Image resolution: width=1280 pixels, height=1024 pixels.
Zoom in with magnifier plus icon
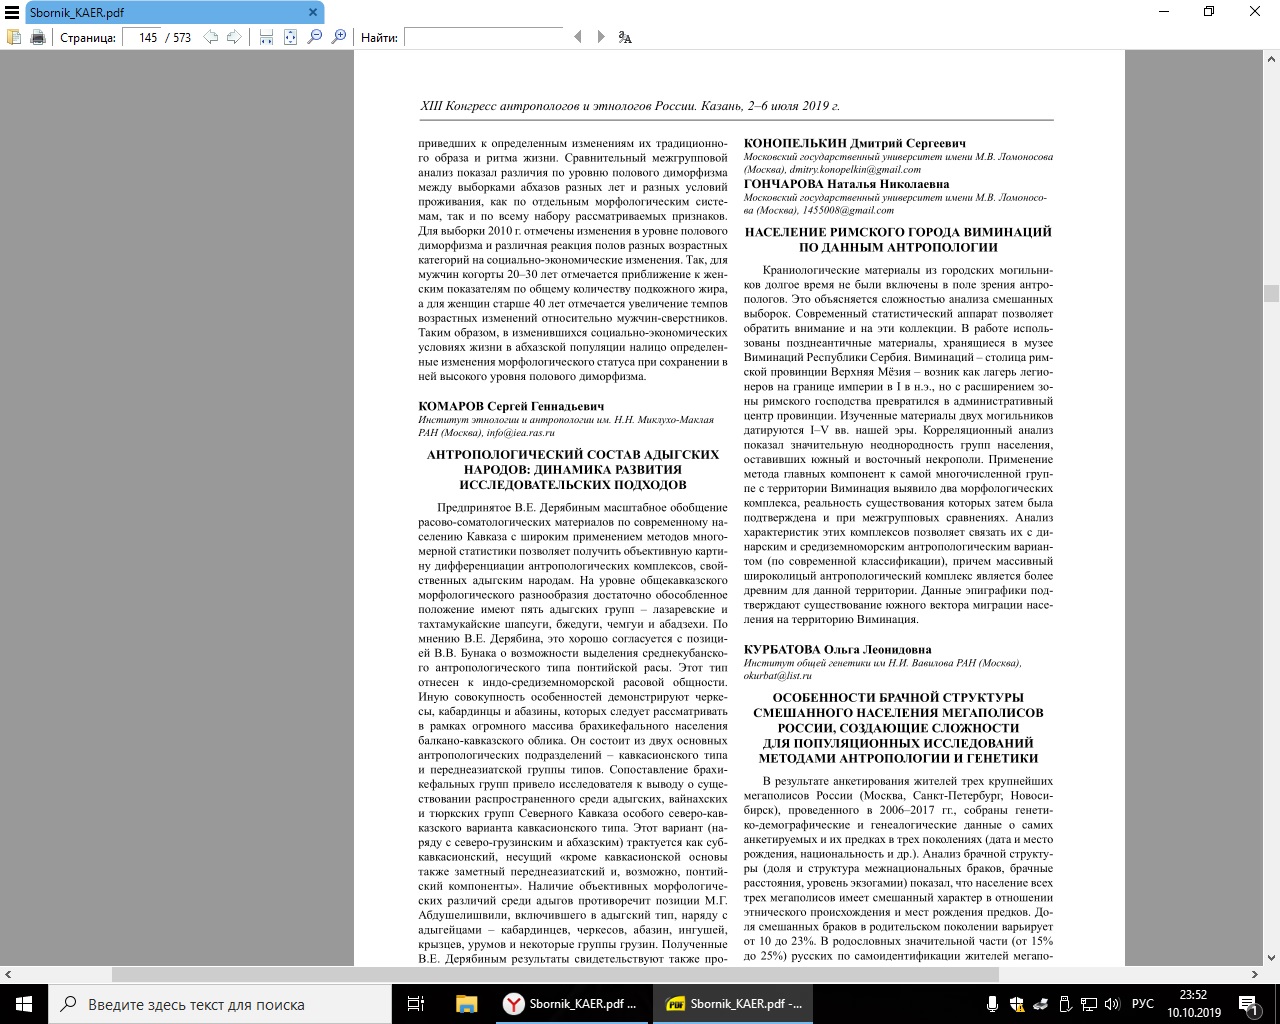tap(339, 37)
